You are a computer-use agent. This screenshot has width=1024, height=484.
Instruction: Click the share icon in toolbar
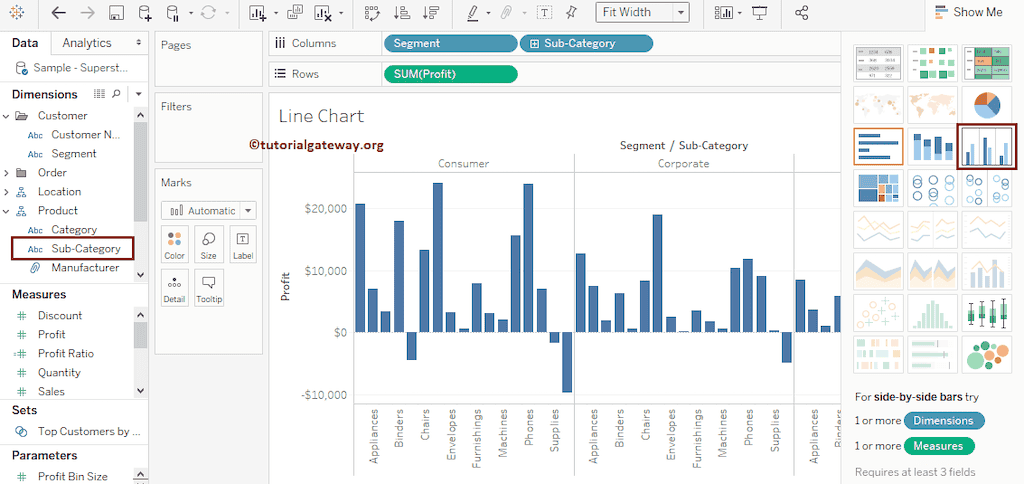pyautogui.click(x=801, y=13)
